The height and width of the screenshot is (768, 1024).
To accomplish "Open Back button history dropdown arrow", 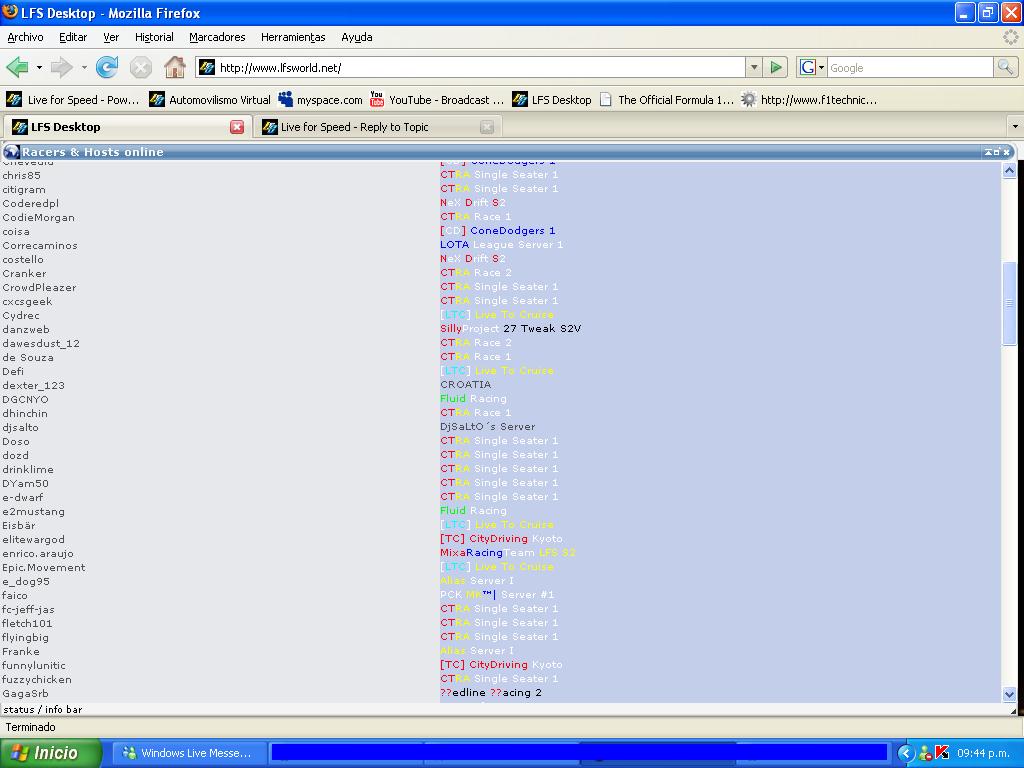I will [39, 67].
